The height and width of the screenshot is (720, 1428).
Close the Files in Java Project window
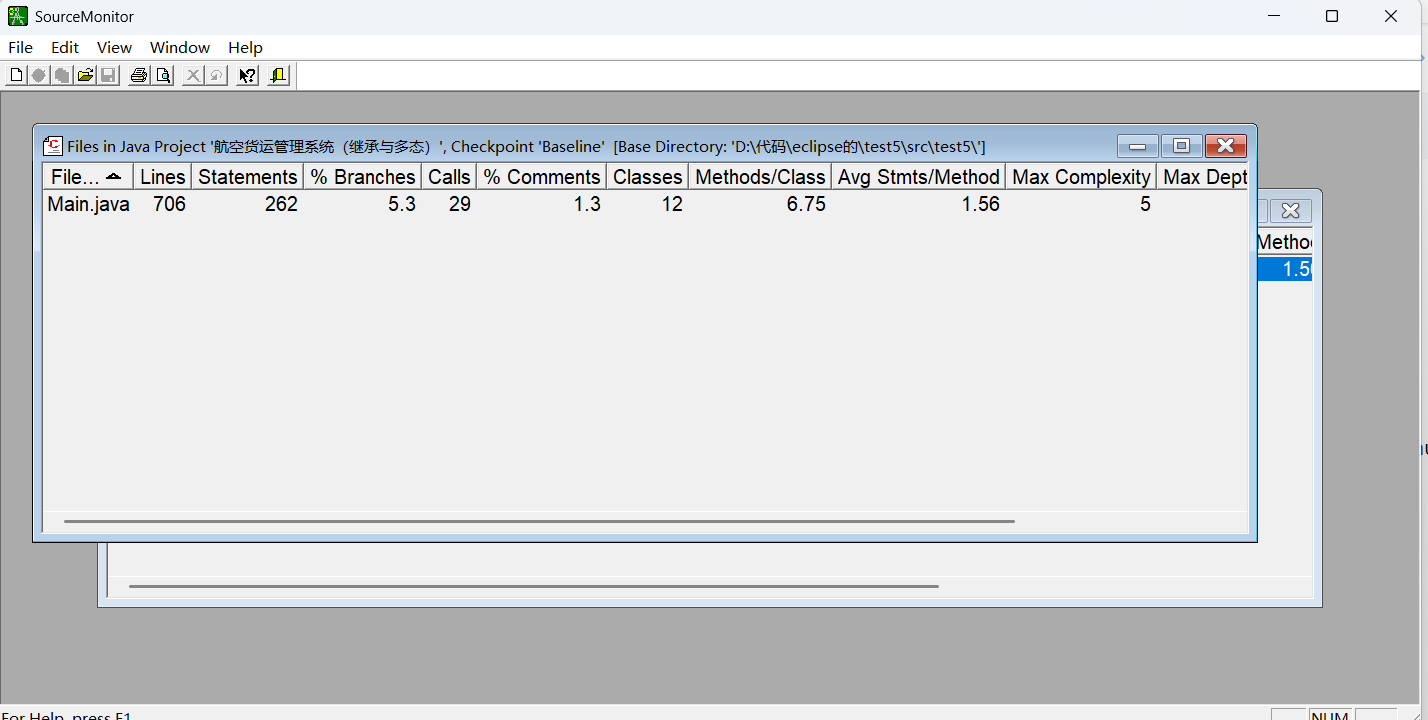pyautogui.click(x=1225, y=146)
